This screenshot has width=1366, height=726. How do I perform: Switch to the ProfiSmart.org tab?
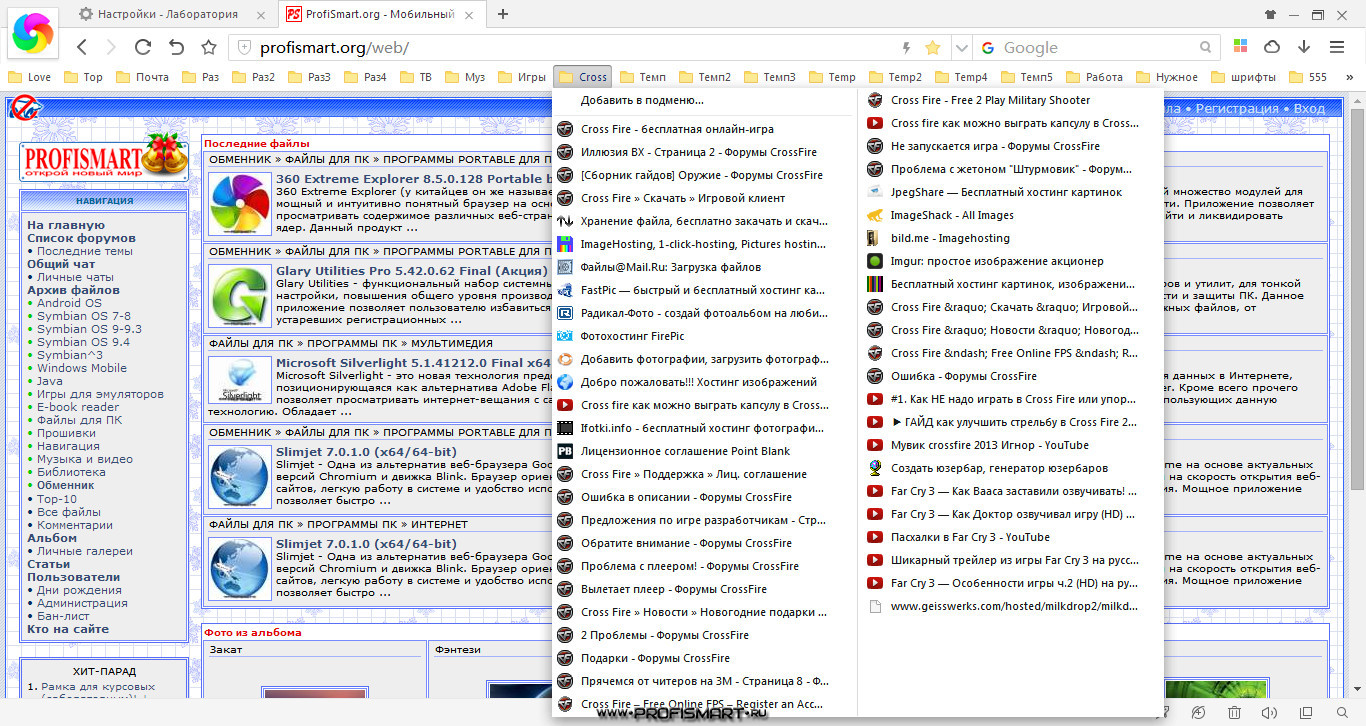pos(381,14)
